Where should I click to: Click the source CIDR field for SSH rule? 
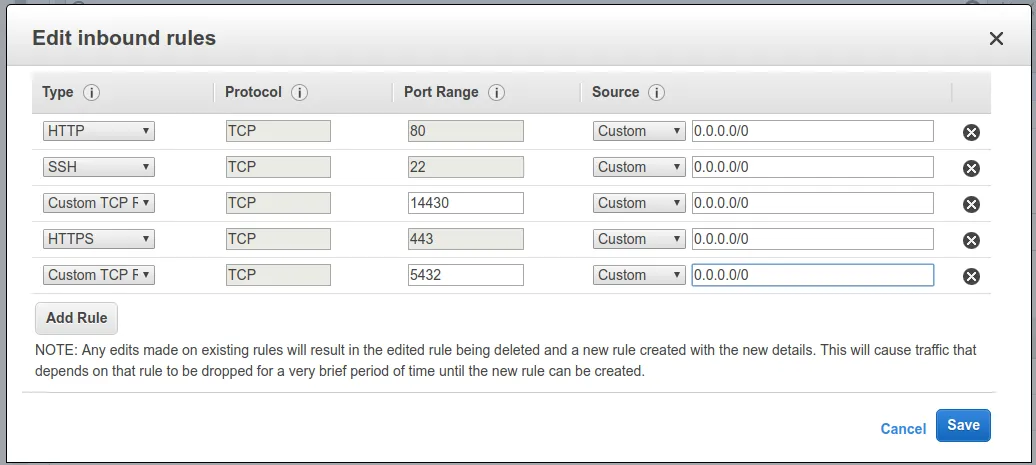(812, 167)
